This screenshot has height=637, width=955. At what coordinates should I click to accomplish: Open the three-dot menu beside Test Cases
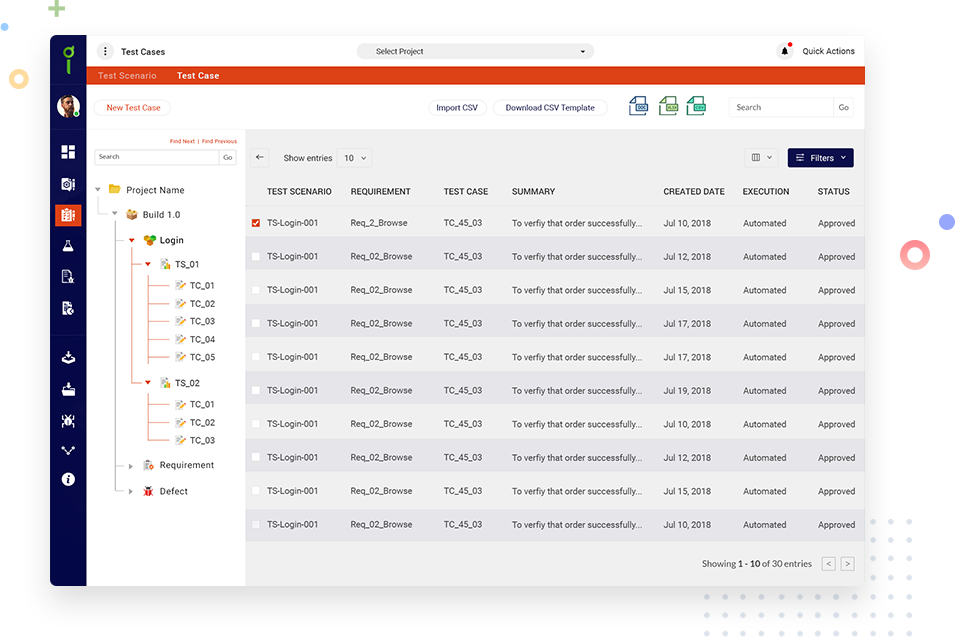pos(105,51)
